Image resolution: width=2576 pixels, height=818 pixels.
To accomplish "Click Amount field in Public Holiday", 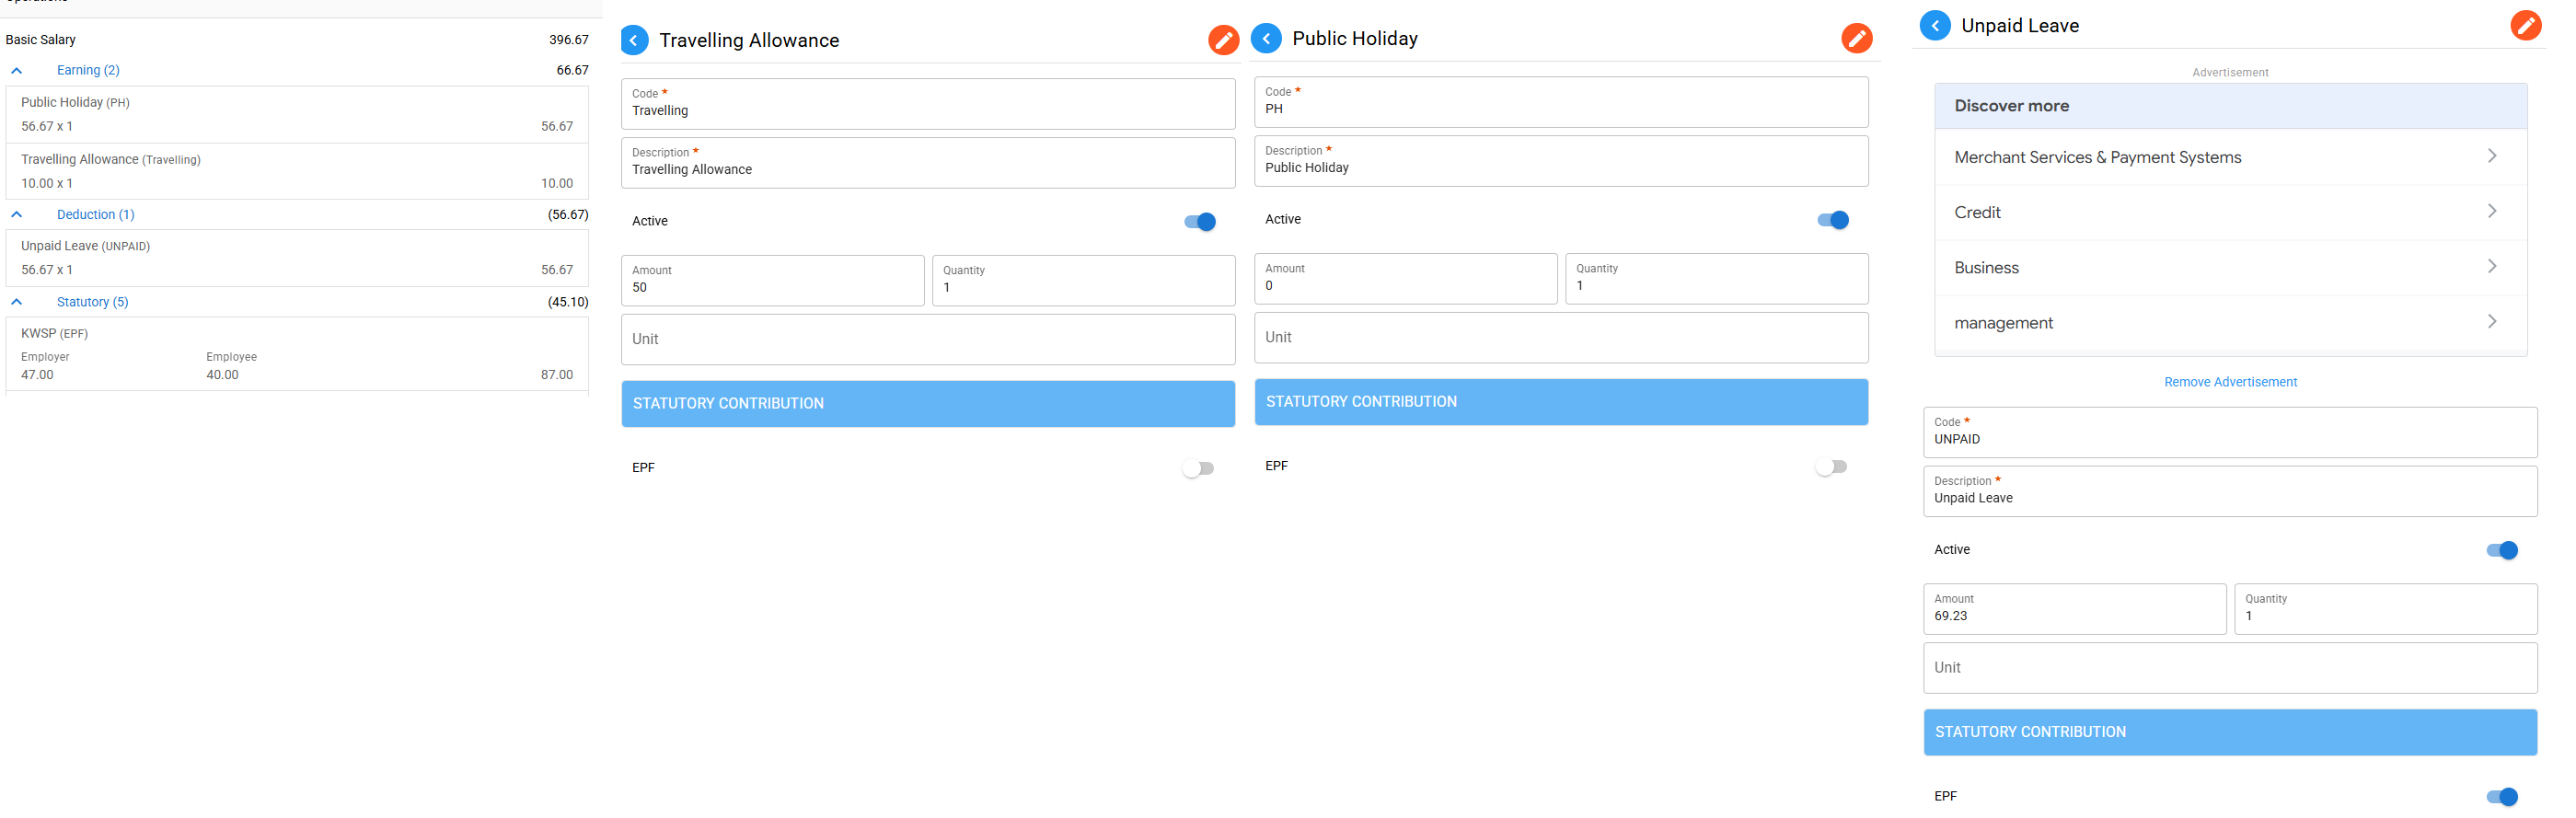I will pyautogui.click(x=1406, y=278).
